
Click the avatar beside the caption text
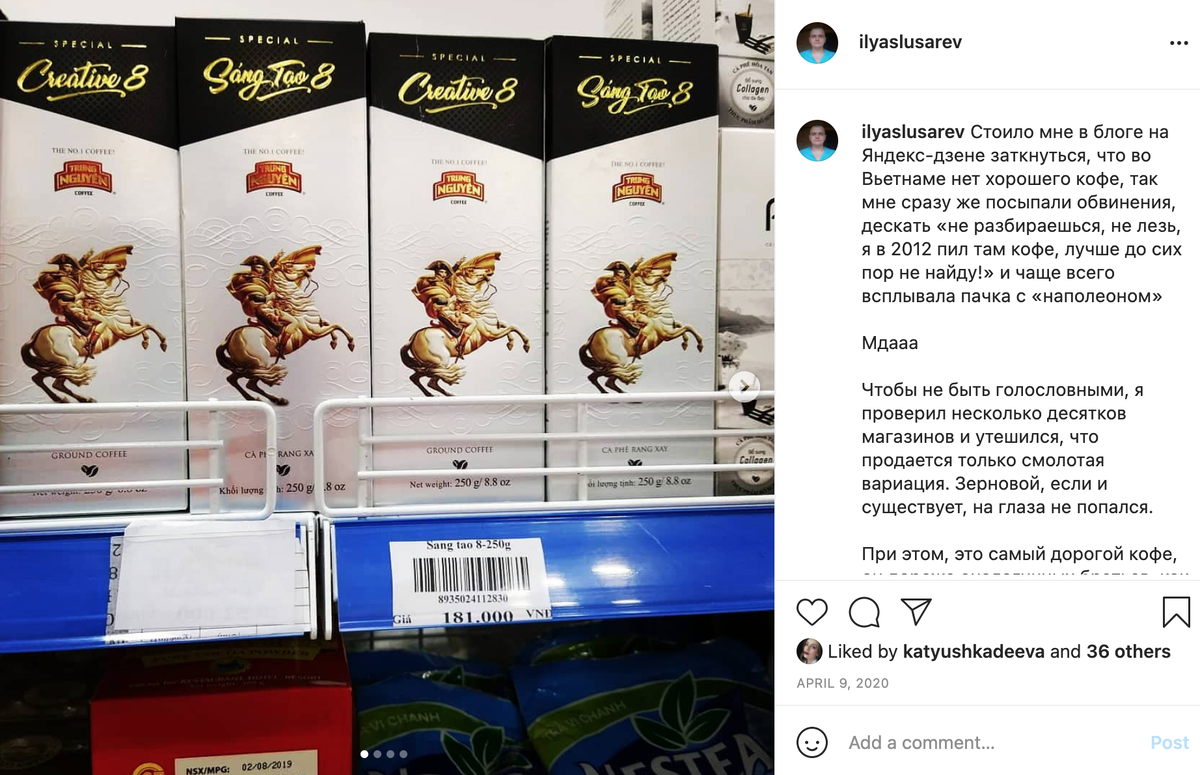[x=817, y=141]
